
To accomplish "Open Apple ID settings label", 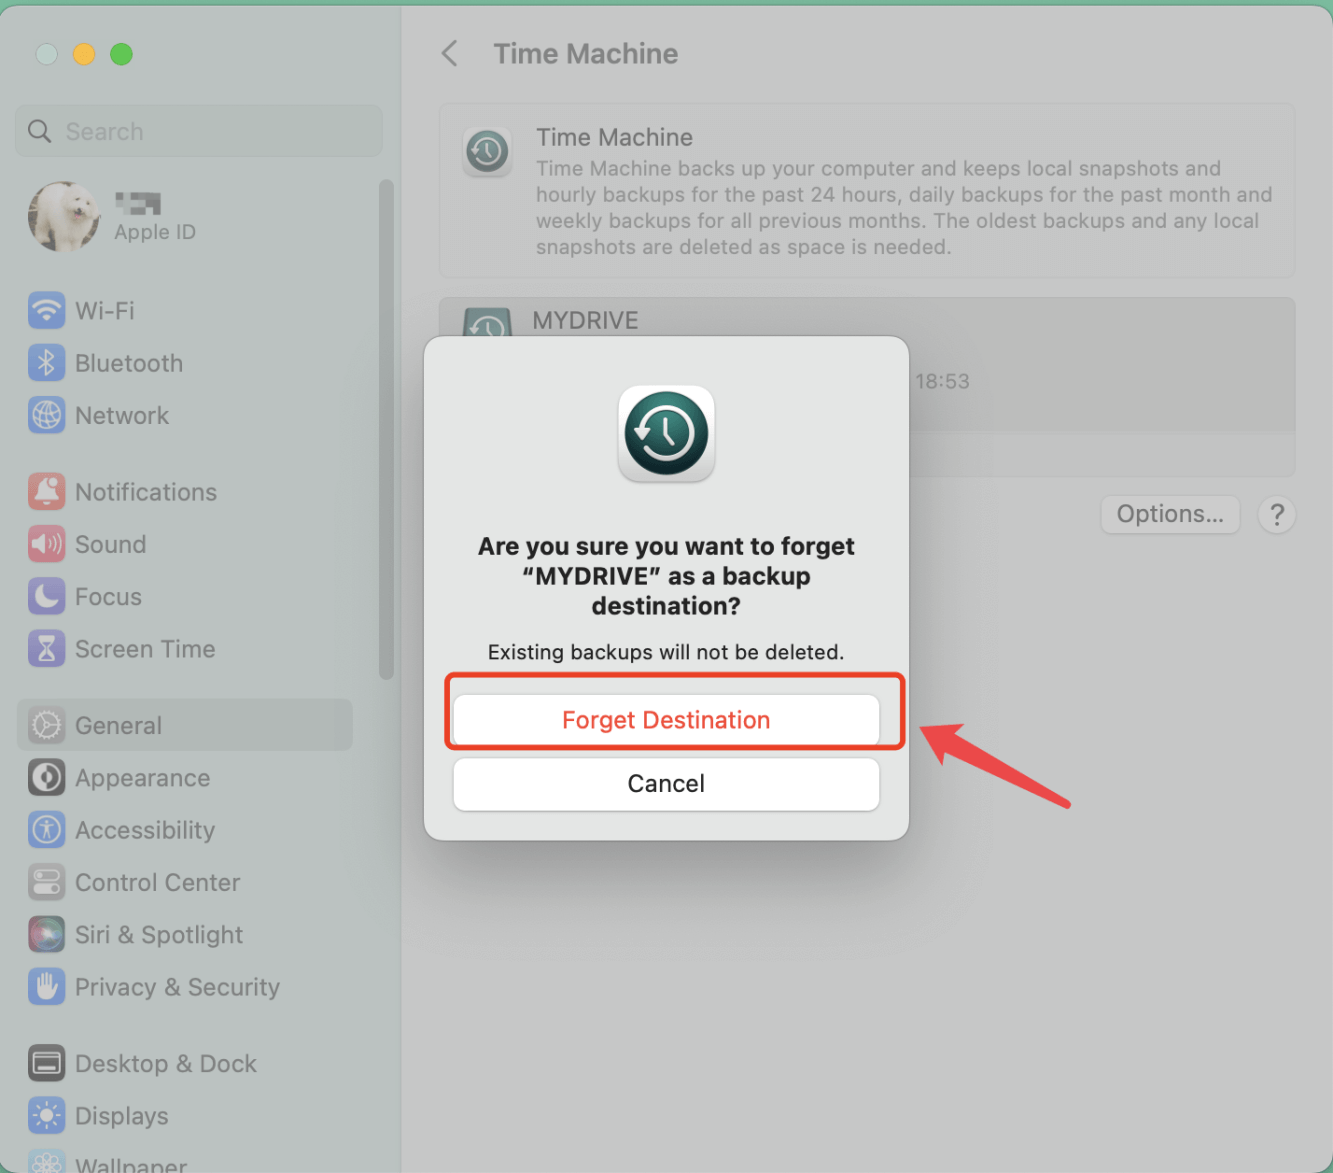I will [x=155, y=232].
